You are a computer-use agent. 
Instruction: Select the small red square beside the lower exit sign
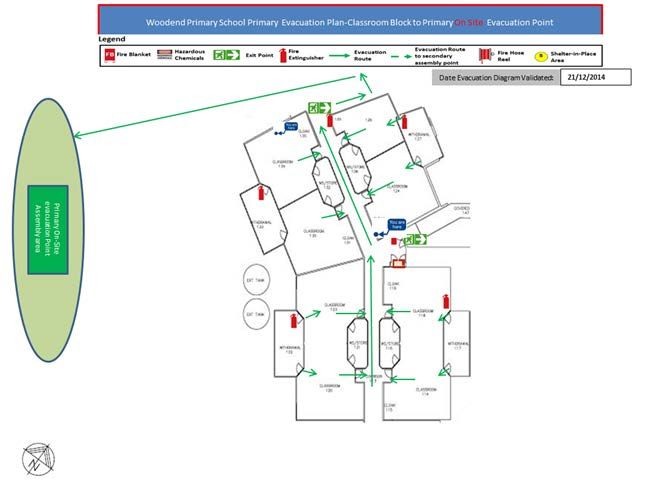(x=394, y=241)
